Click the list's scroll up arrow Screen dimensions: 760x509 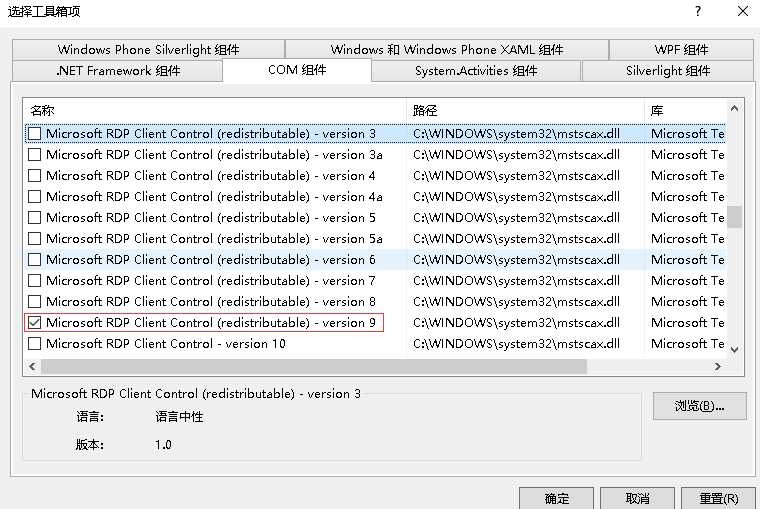pyautogui.click(x=734, y=108)
